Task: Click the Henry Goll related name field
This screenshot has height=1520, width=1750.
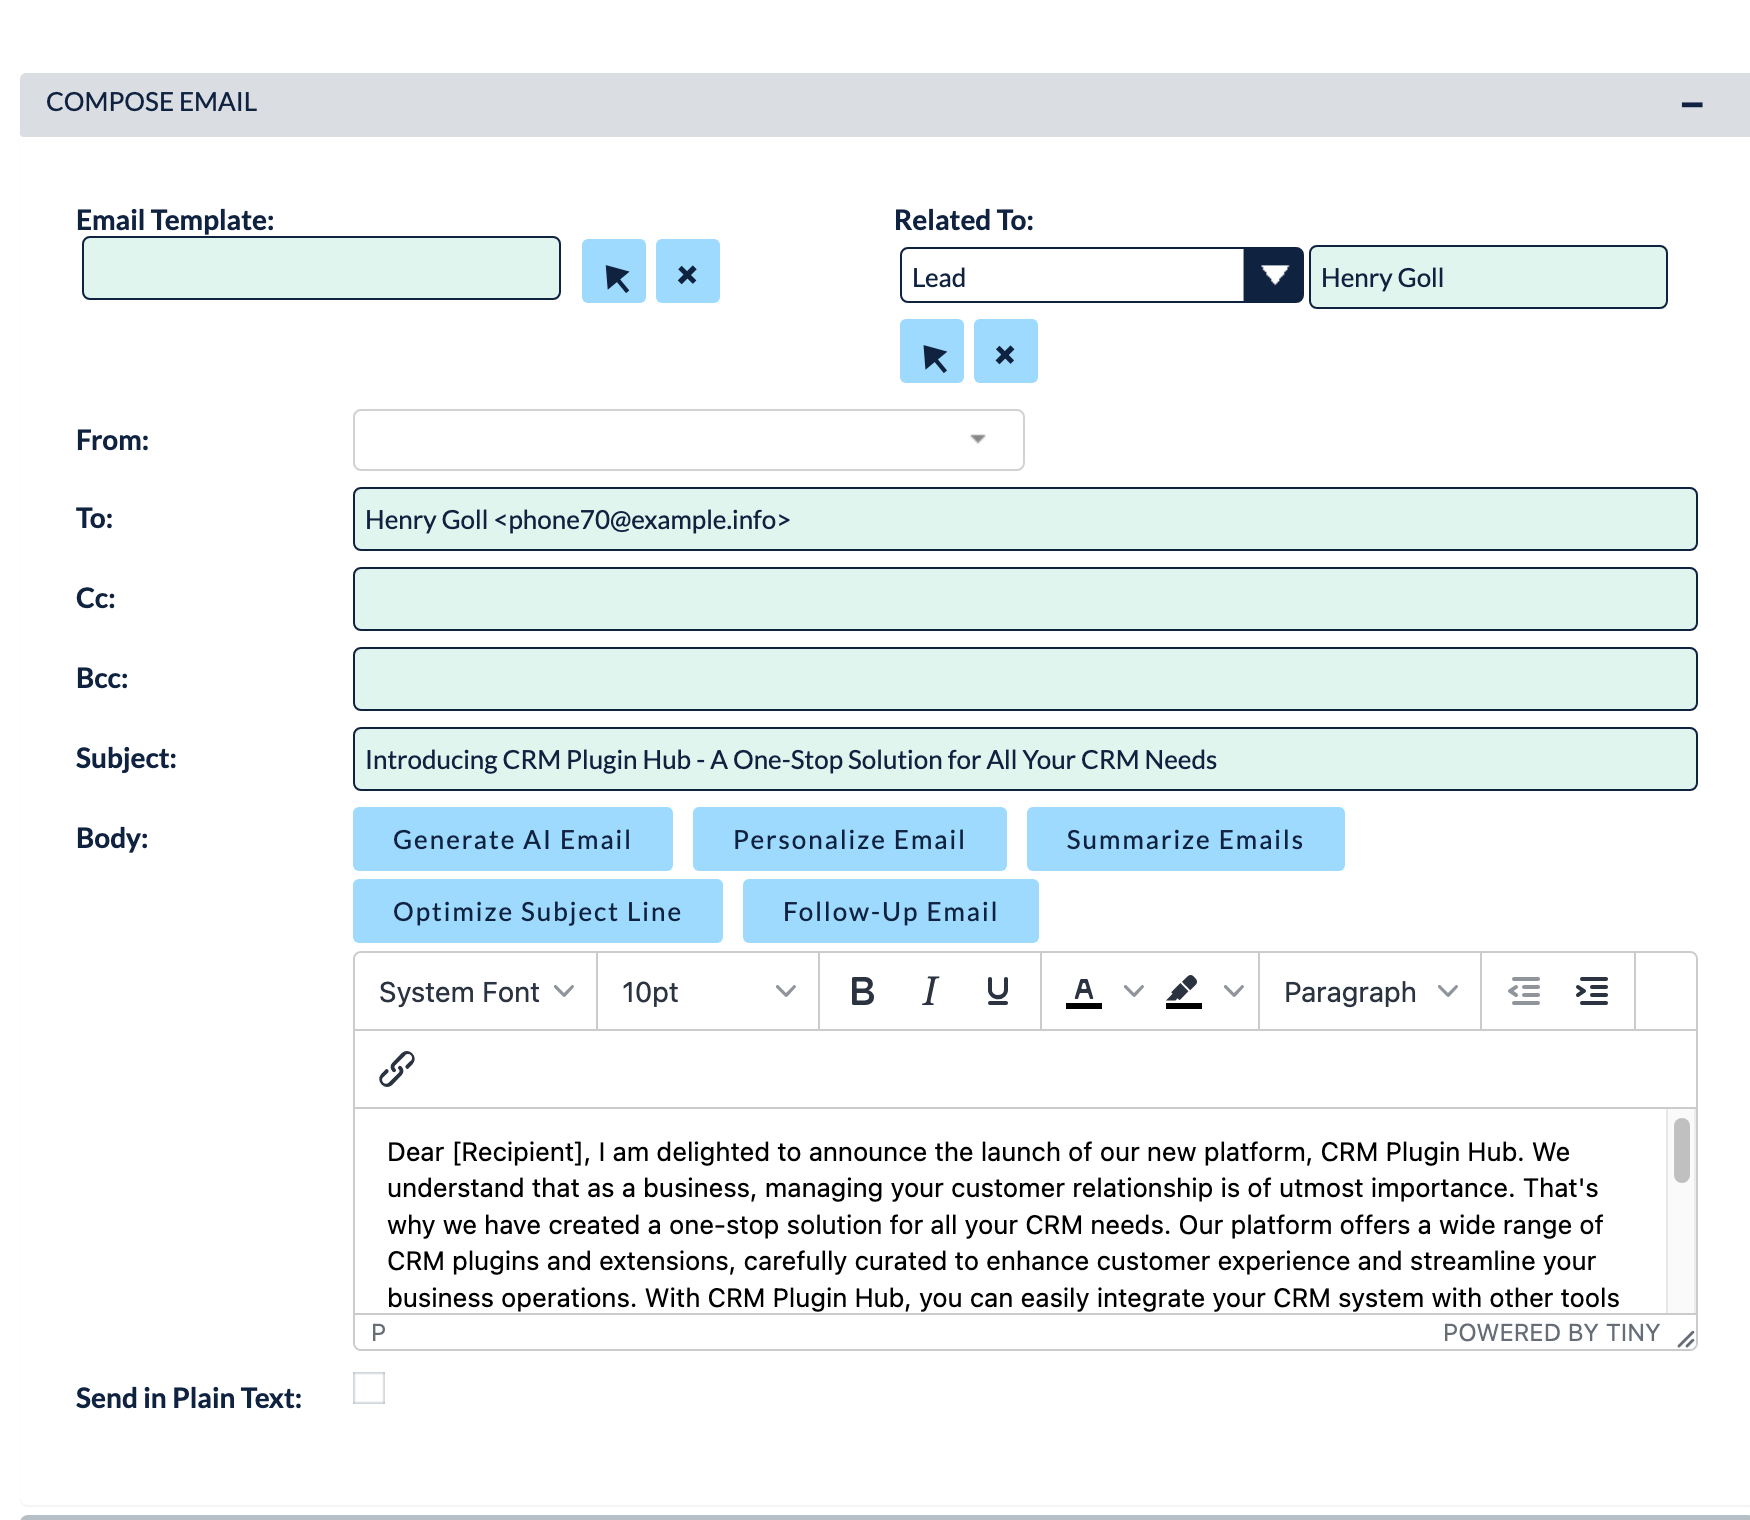Action: (1488, 277)
